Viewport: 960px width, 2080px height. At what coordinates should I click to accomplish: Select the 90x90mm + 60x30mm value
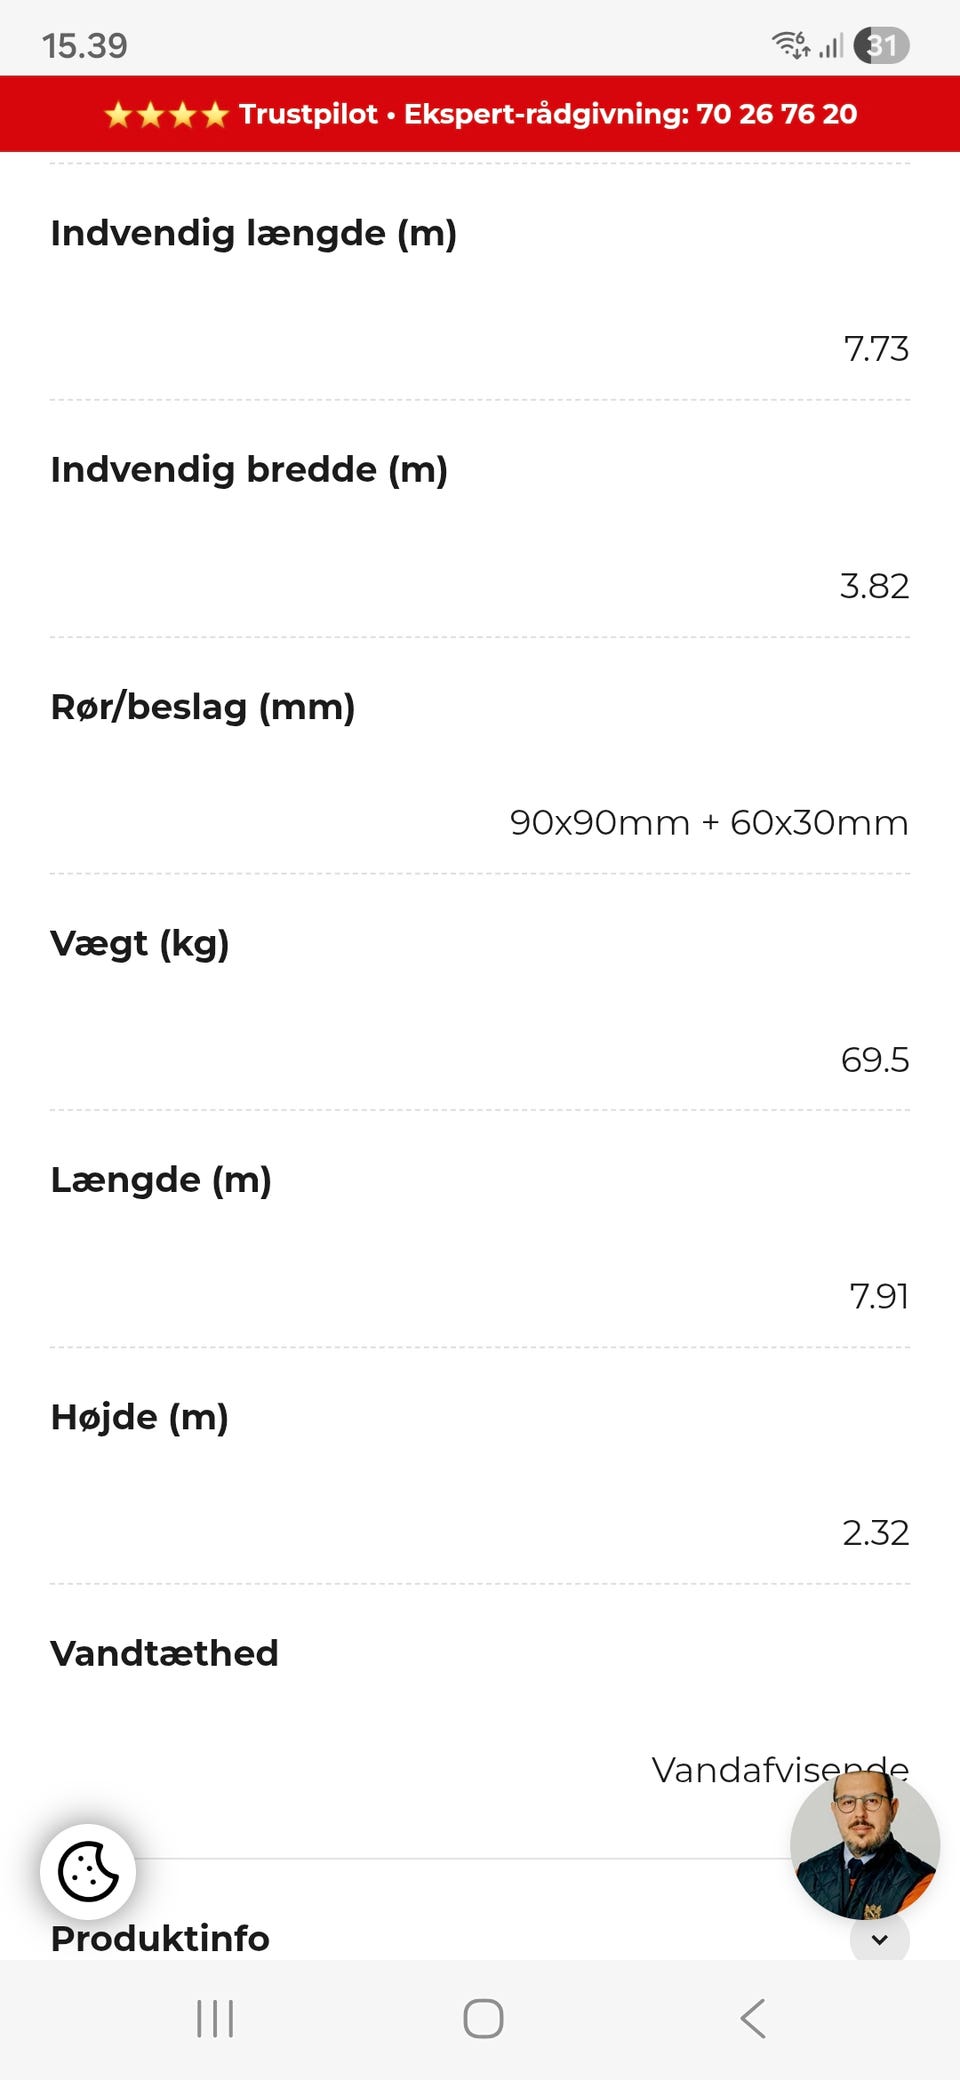tap(709, 822)
